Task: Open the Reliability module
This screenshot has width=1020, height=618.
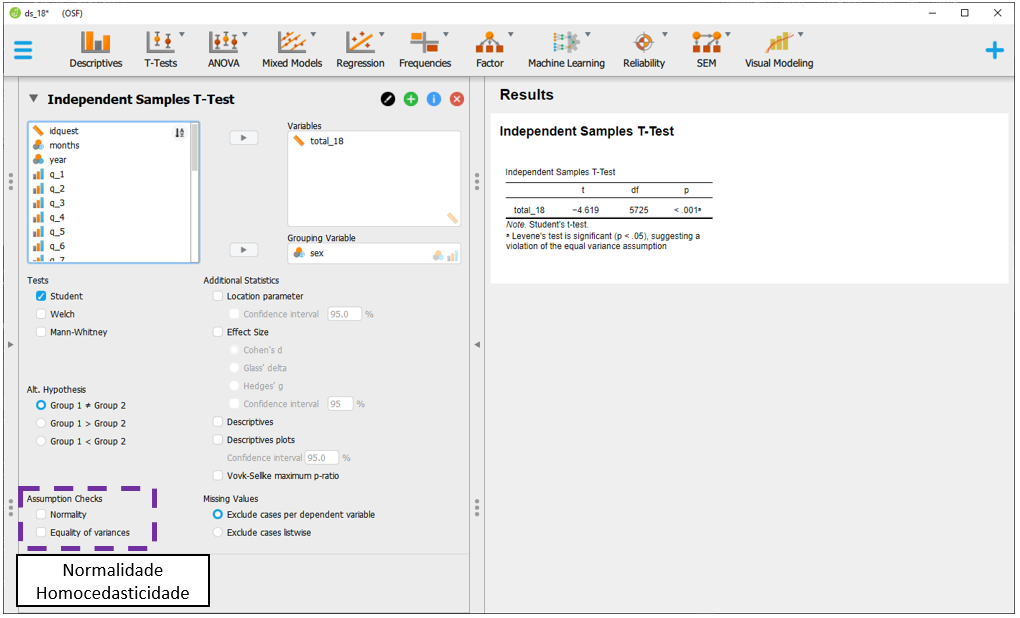Action: (643, 50)
